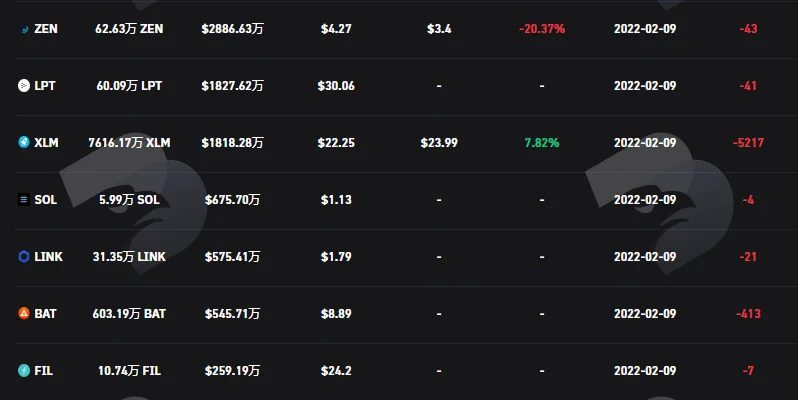Viewport: 798px width, 400px height.
Task: Click the $259.19万 FIL value
Action: pyautogui.click(x=233, y=370)
